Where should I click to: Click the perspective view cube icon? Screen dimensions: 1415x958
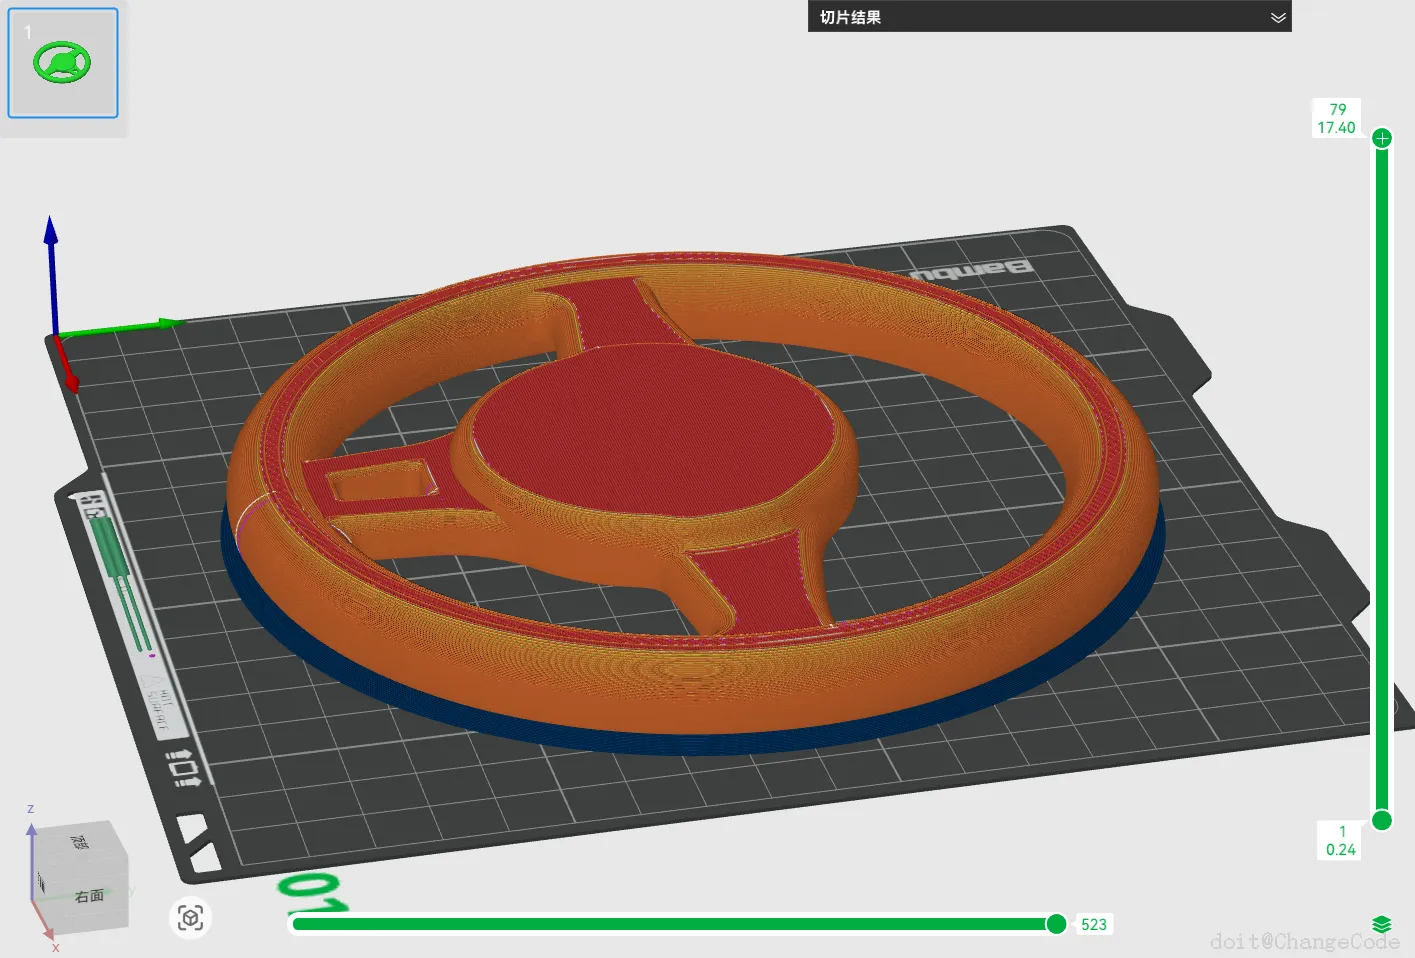[191, 917]
